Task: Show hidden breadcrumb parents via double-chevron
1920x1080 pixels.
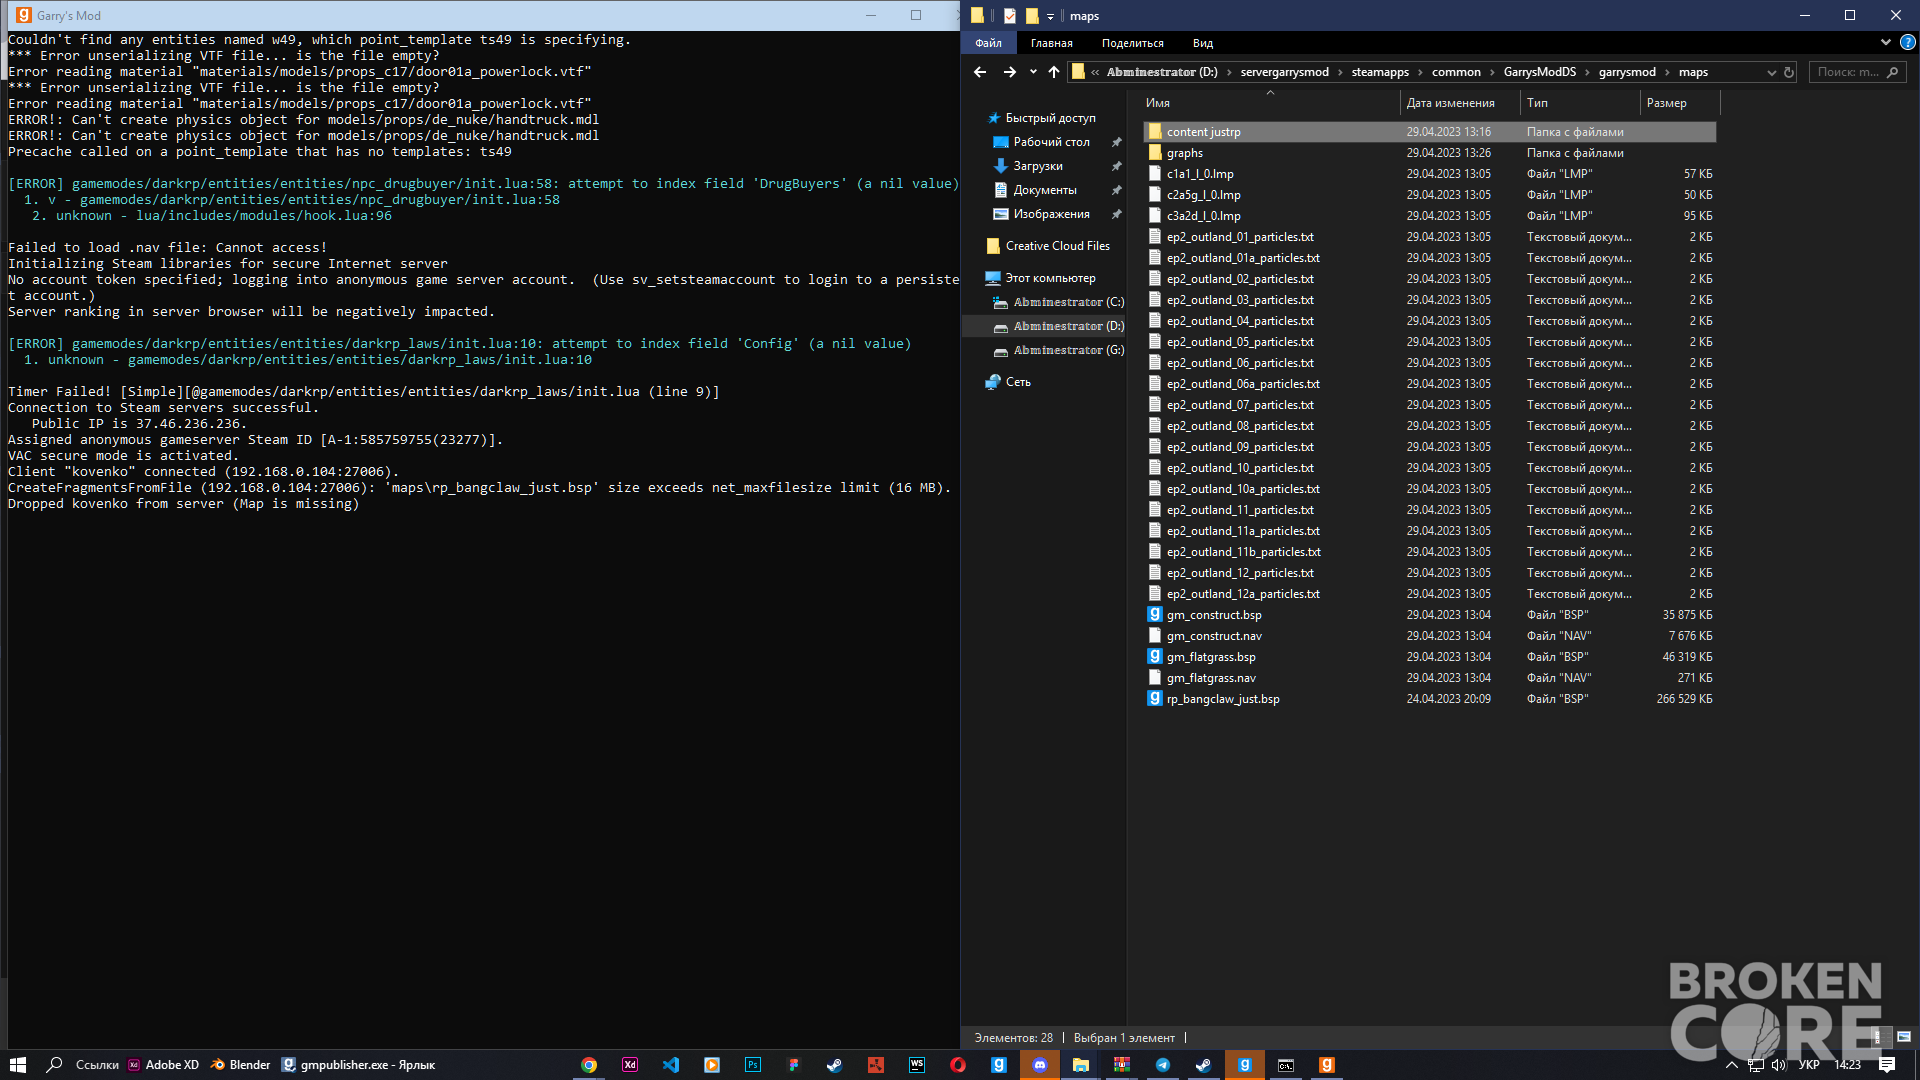Action: click(1096, 72)
